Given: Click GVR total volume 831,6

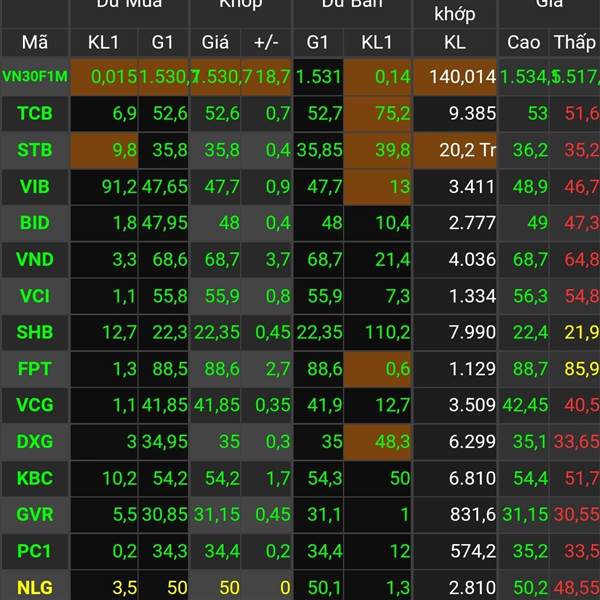Looking at the screenshot, I should (473, 514).
